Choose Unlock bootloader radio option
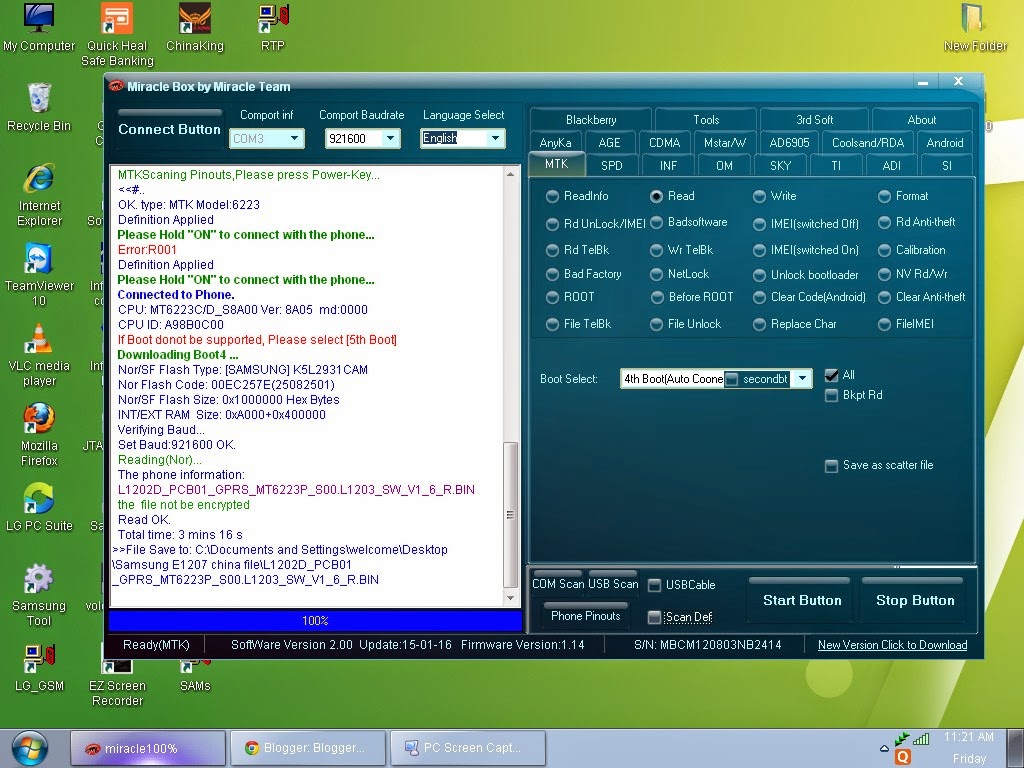The height and width of the screenshot is (768, 1024). coord(759,275)
